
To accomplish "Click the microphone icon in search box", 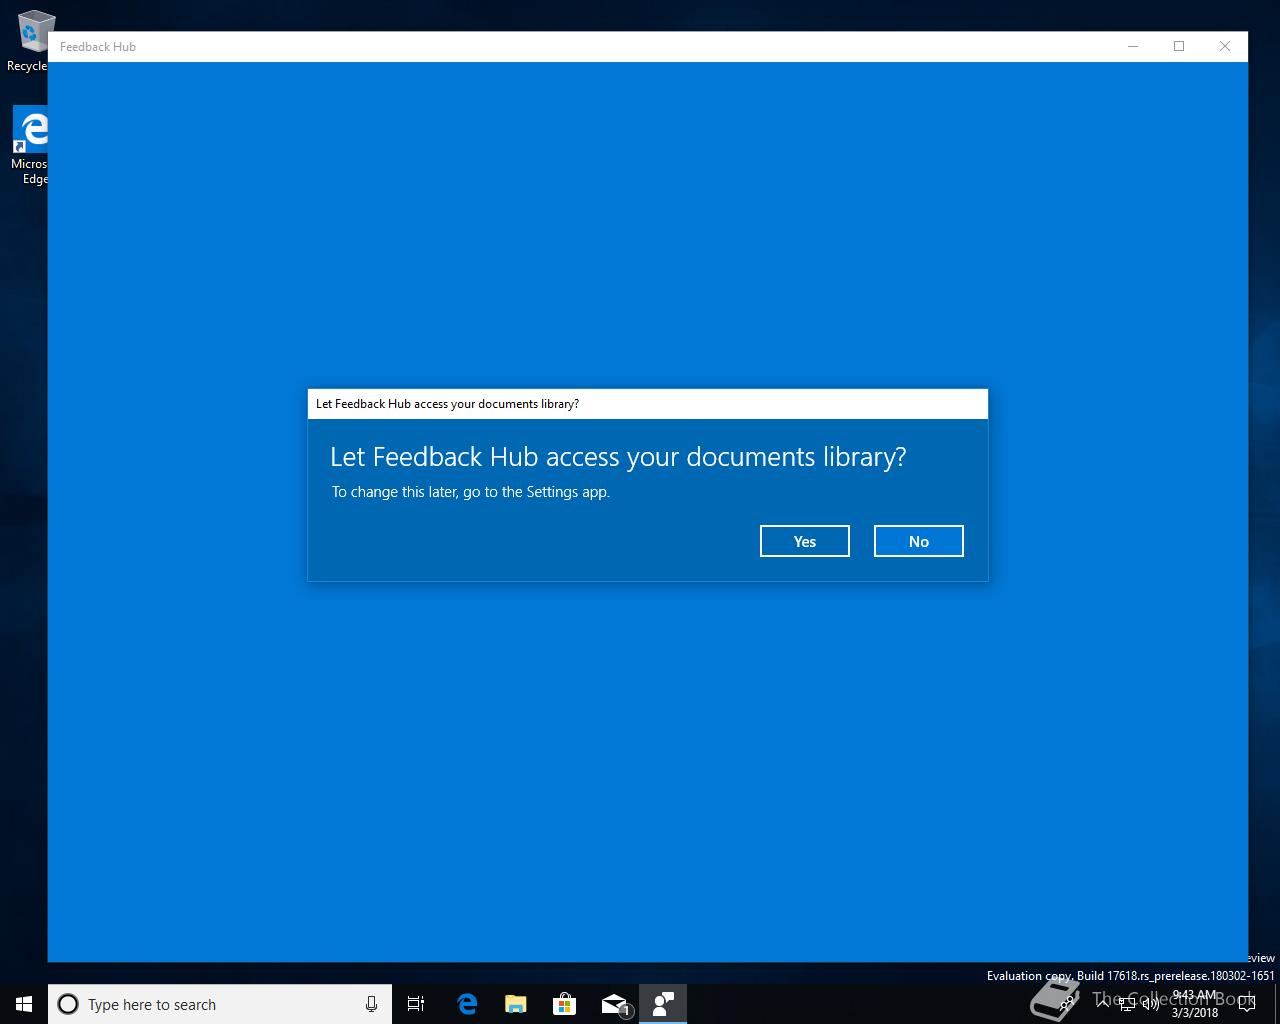I will click(x=371, y=1004).
